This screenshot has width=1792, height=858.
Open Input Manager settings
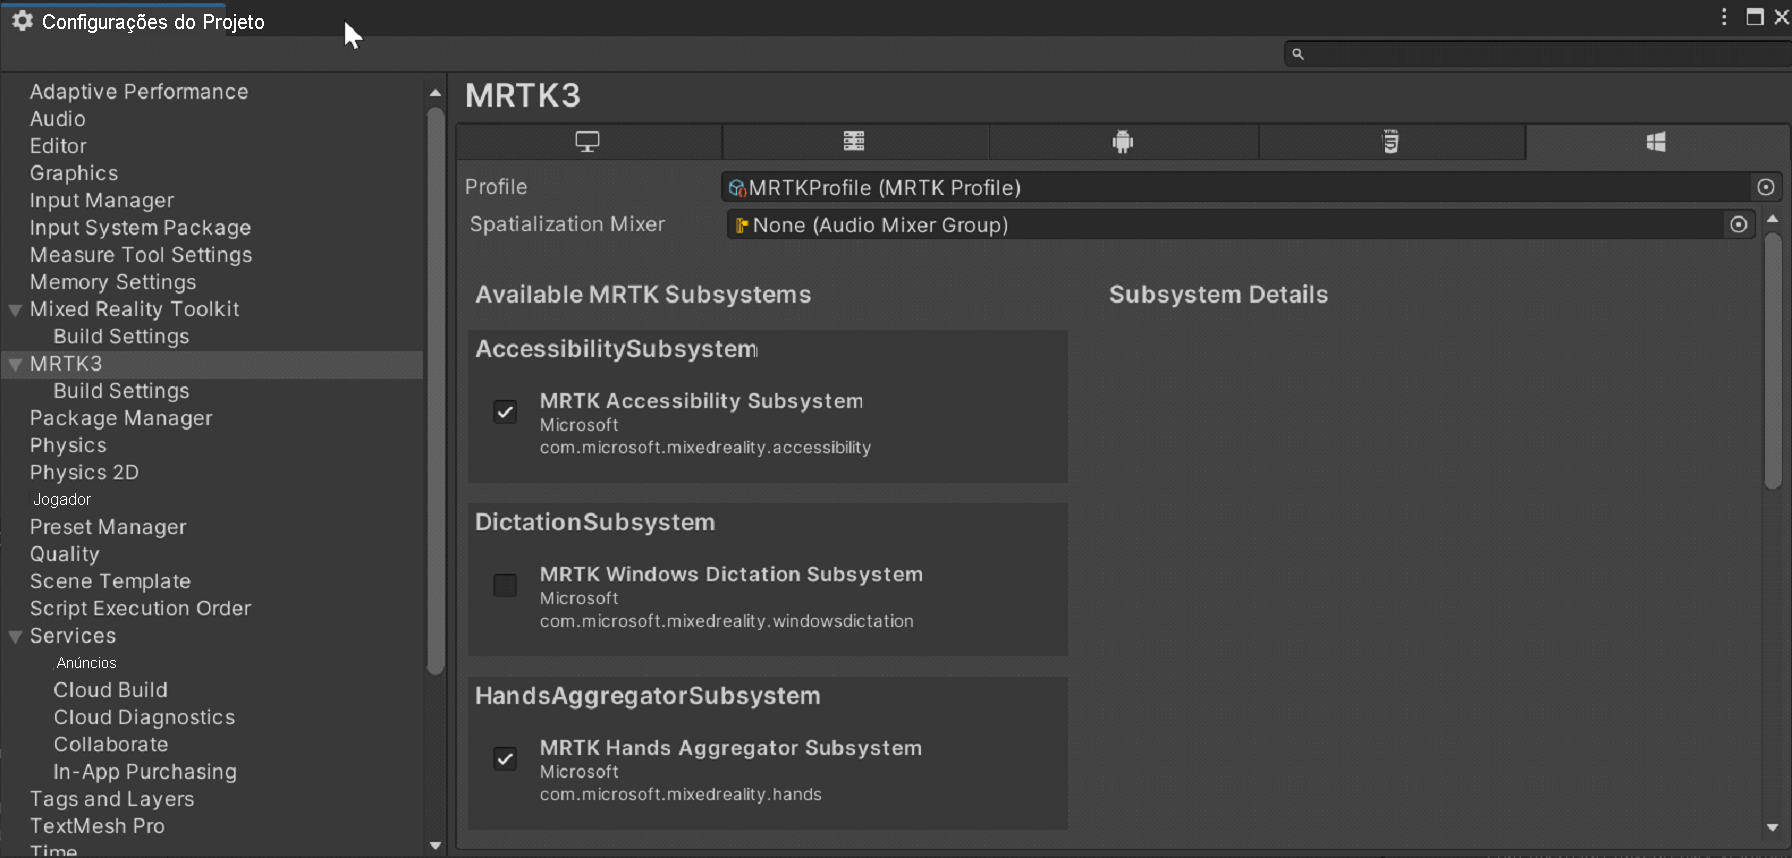[x=102, y=201]
